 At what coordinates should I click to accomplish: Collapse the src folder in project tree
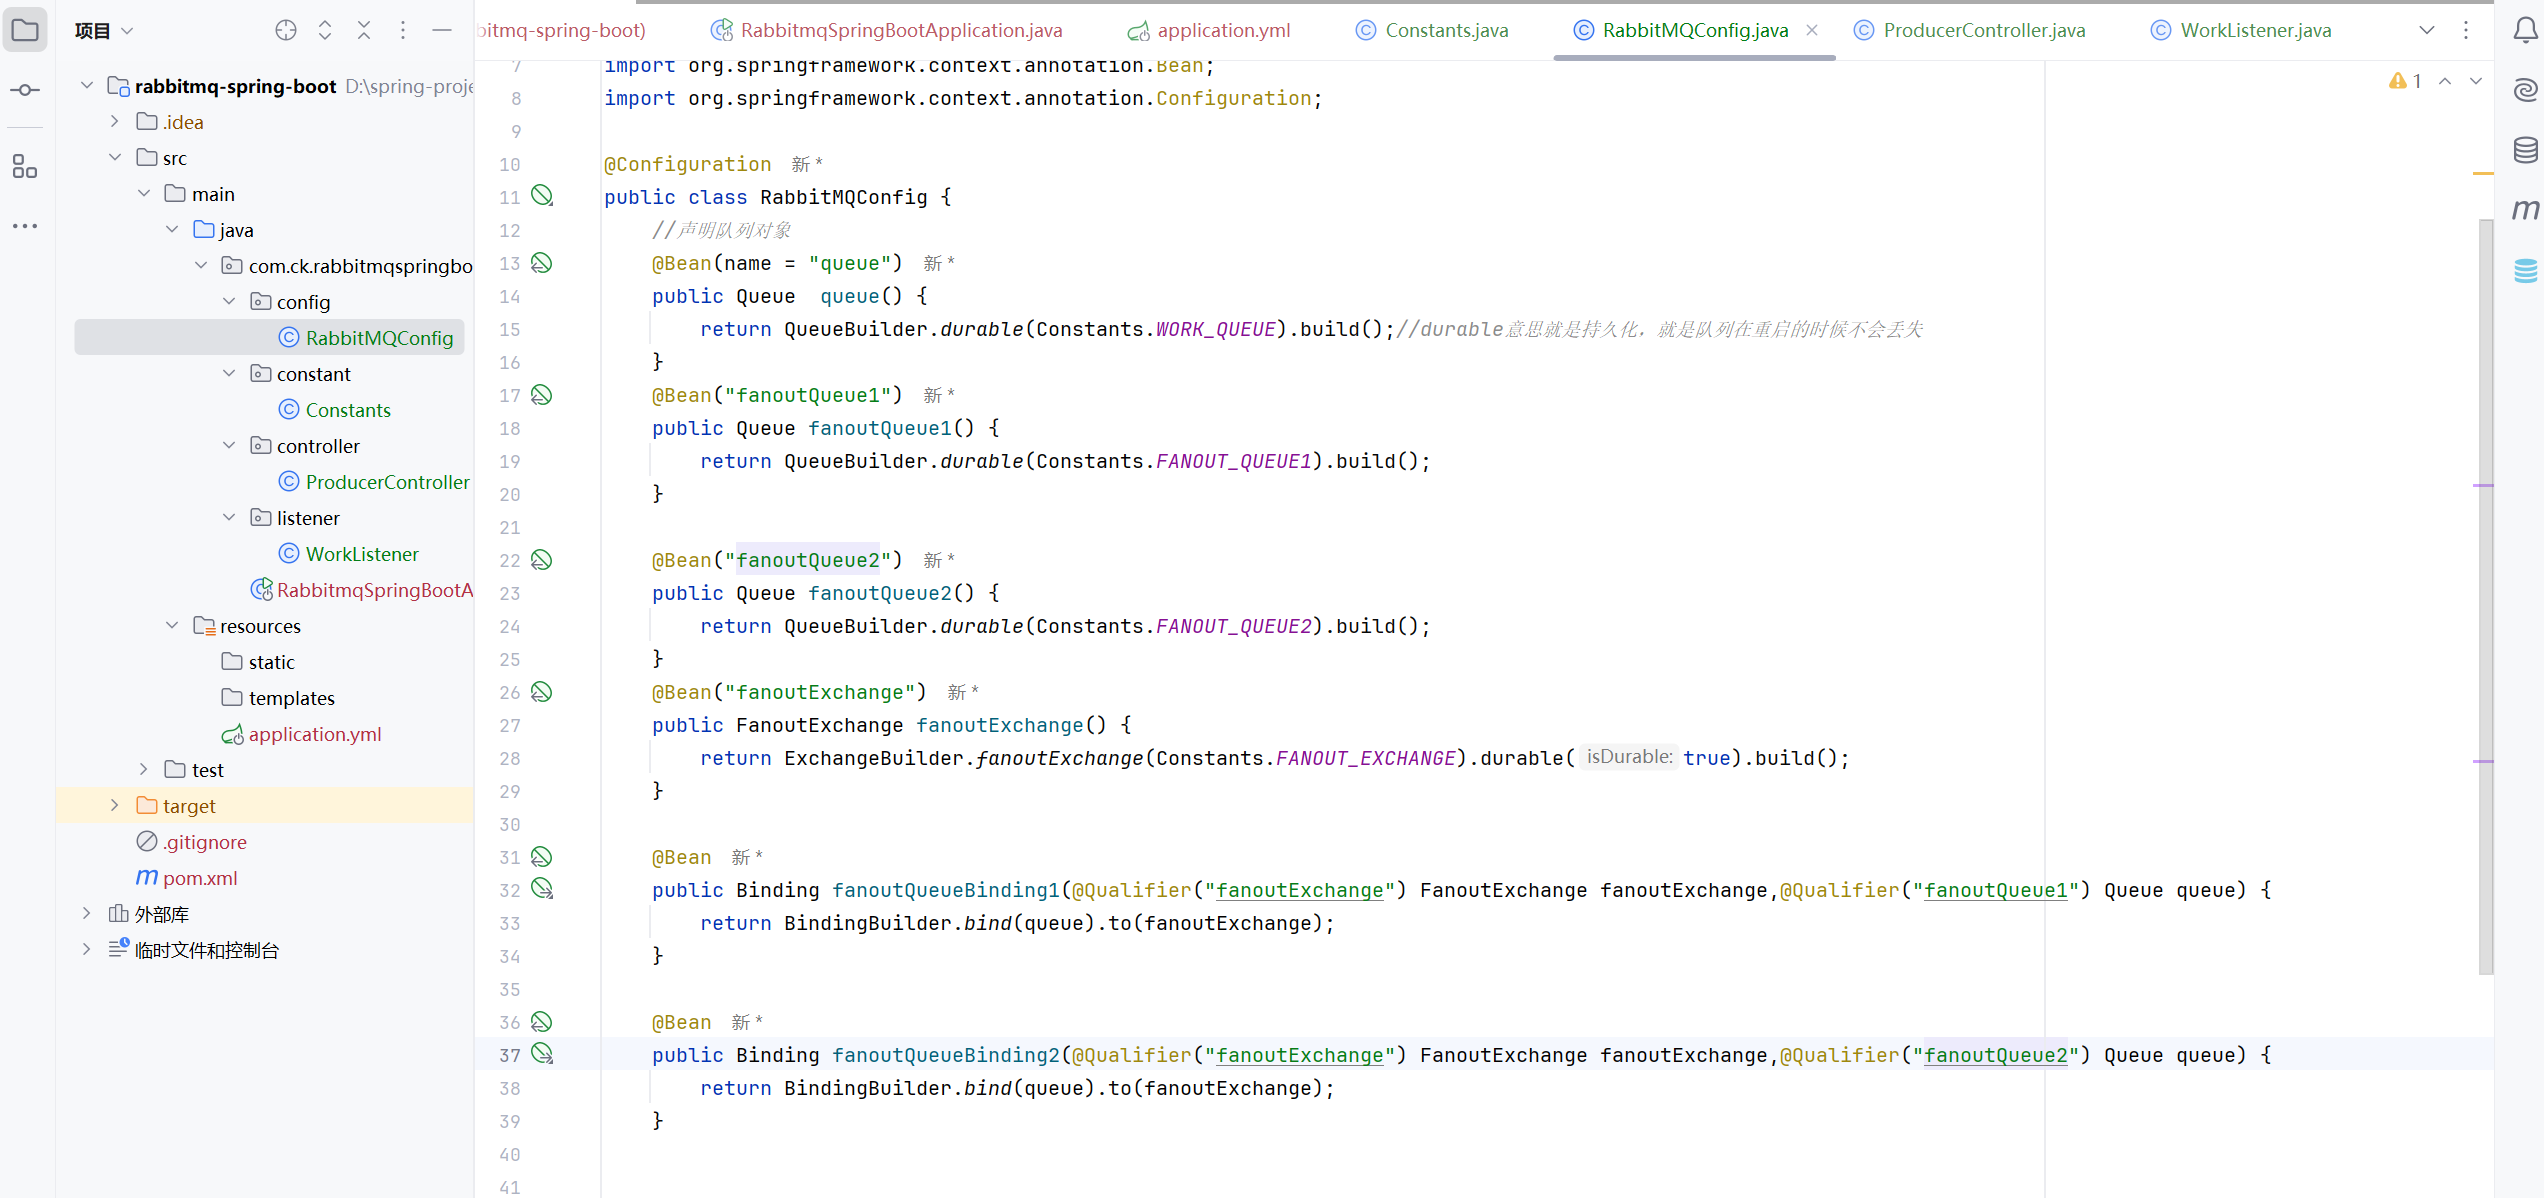tap(115, 157)
